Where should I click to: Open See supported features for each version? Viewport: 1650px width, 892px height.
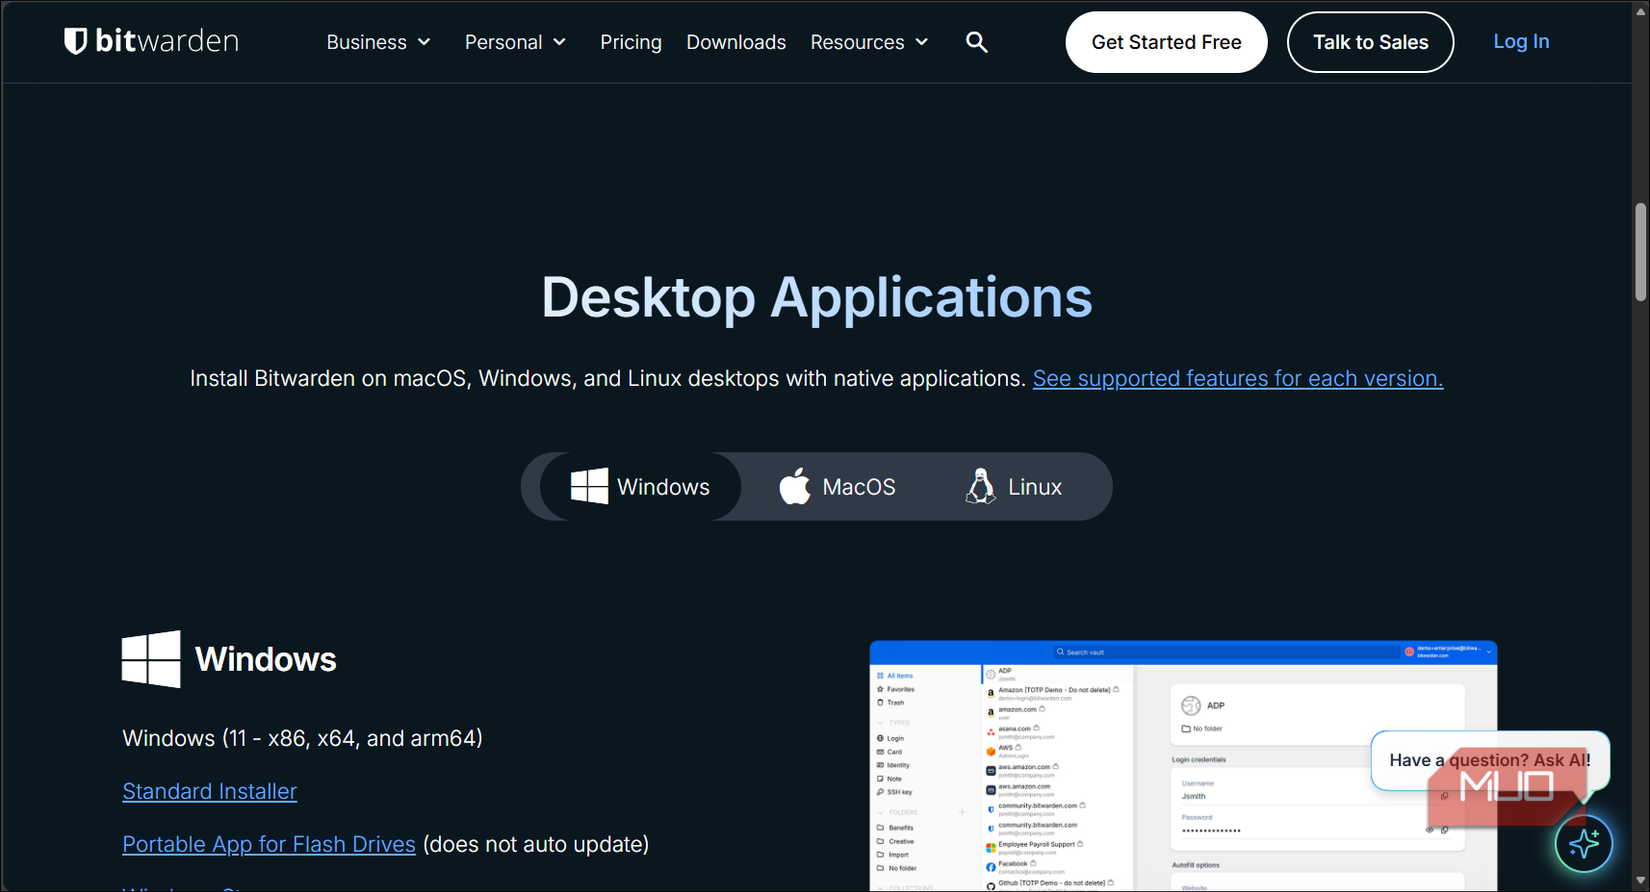pos(1238,378)
